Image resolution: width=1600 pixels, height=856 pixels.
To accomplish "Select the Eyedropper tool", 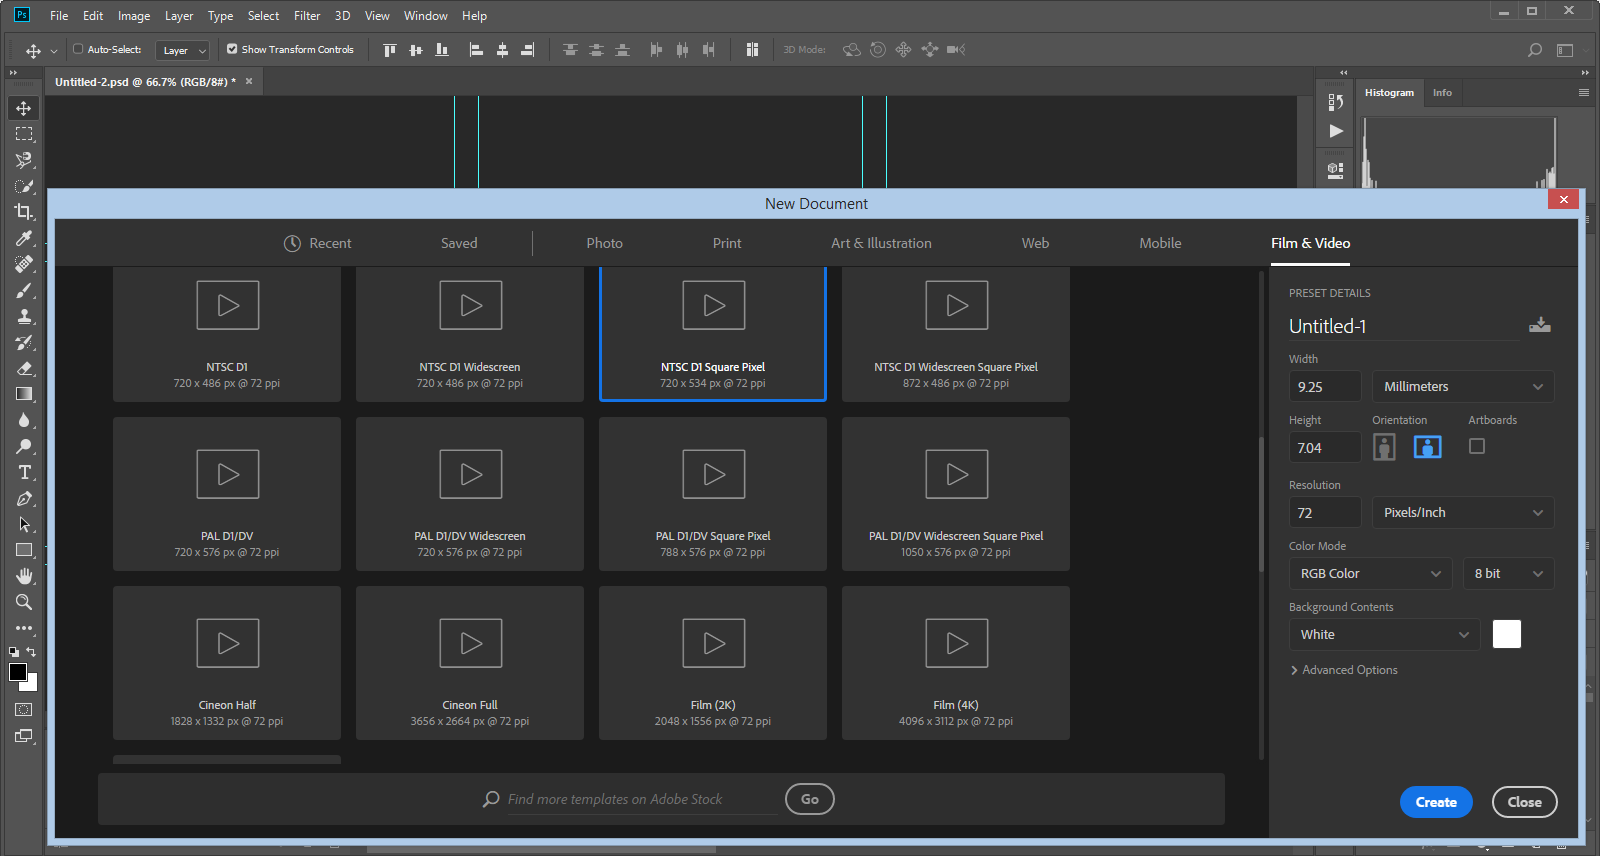I will [23, 238].
